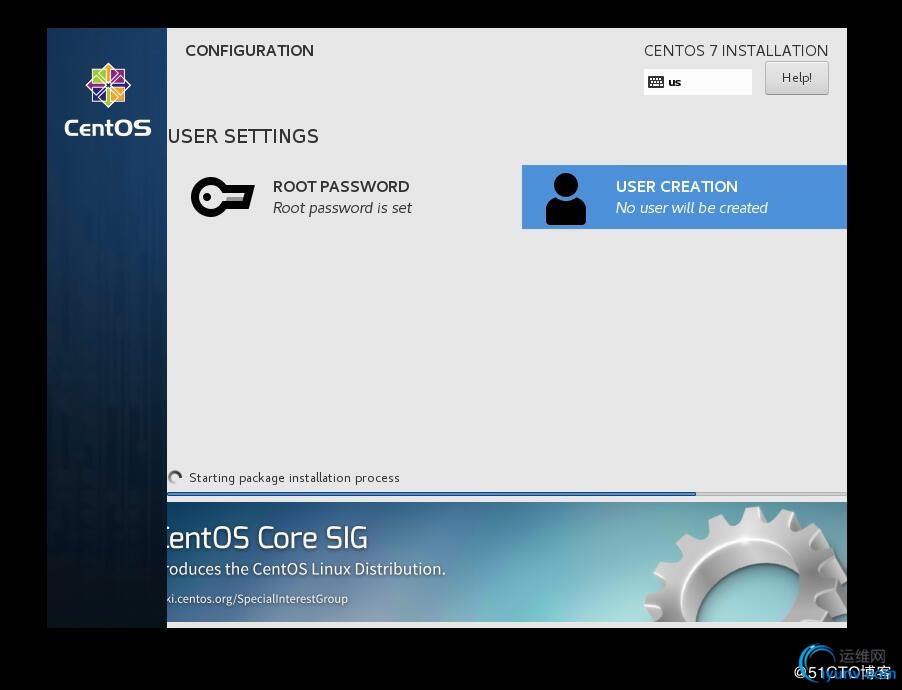The image size is (902, 690).
Task: Click the CONFIGURATION title
Action: point(250,51)
